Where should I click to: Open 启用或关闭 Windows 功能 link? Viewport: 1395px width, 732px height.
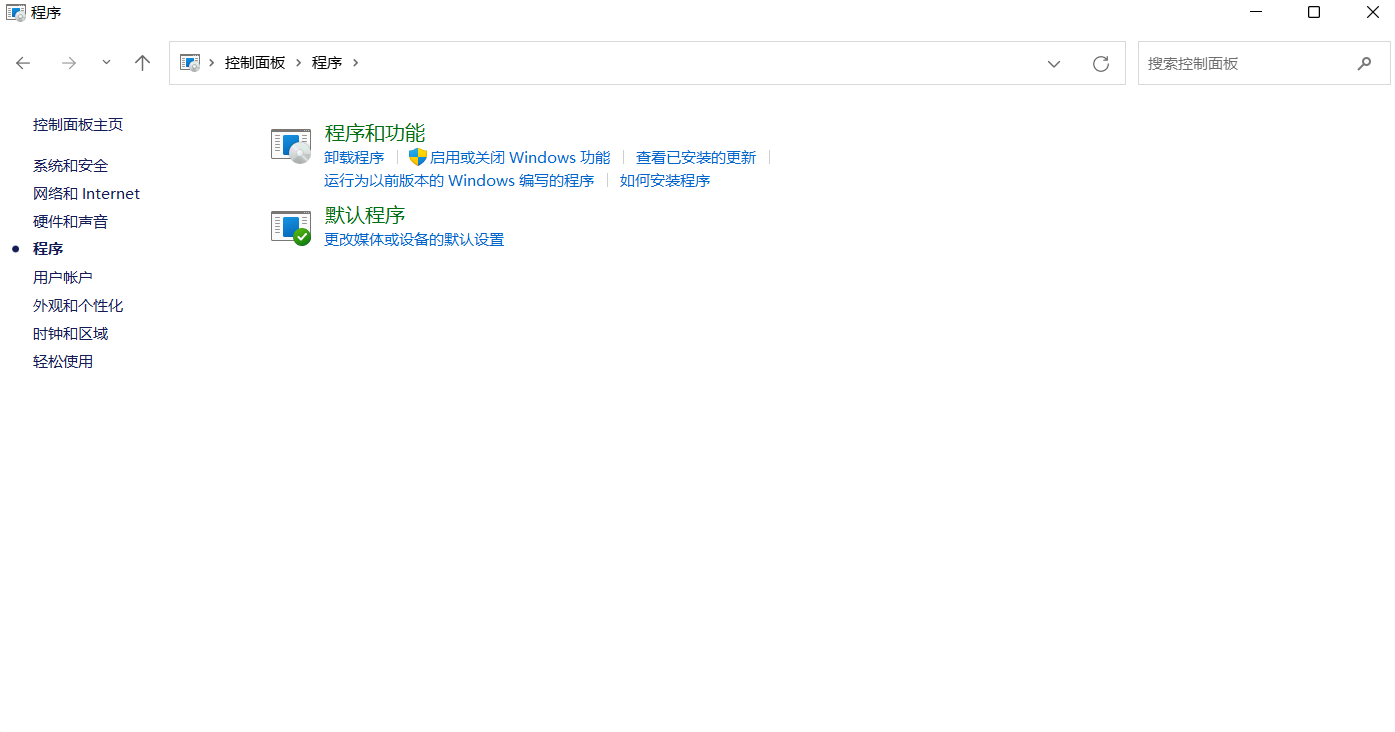pos(520,158)
